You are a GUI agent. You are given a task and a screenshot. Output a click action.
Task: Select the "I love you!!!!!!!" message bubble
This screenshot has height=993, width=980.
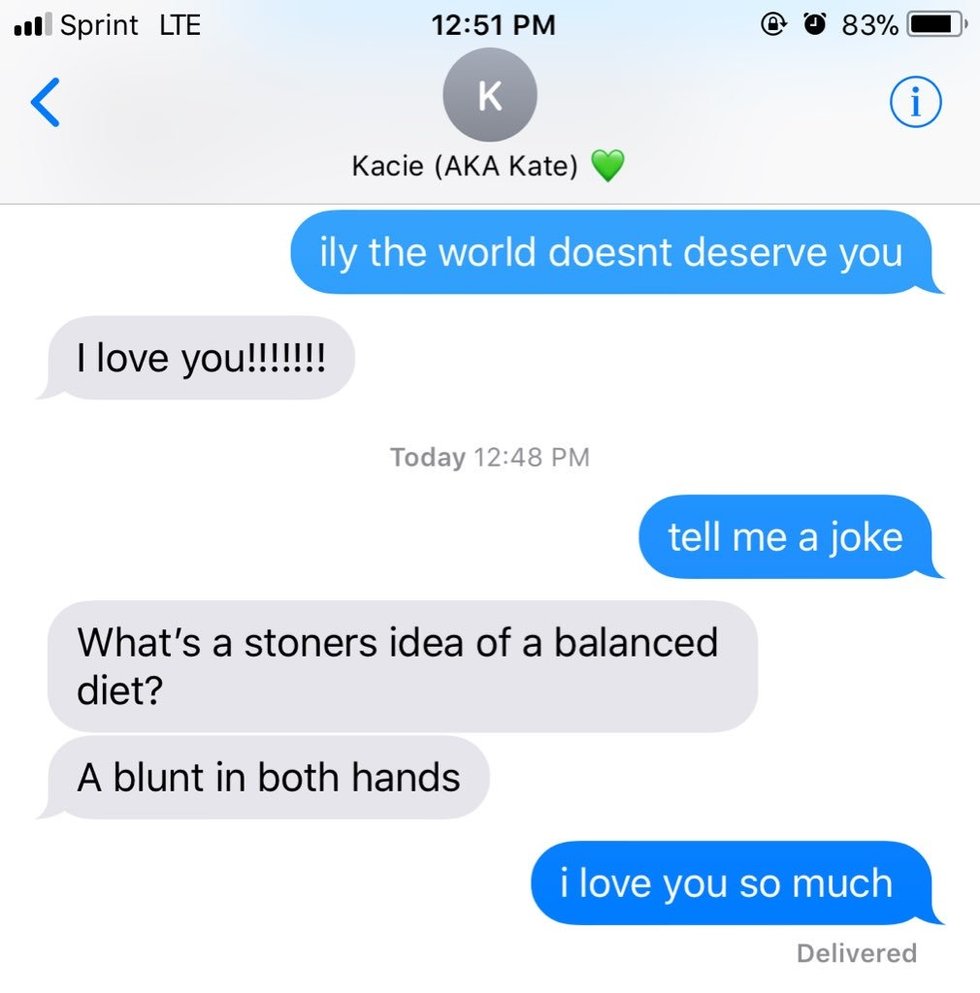(x=197, y=358)
